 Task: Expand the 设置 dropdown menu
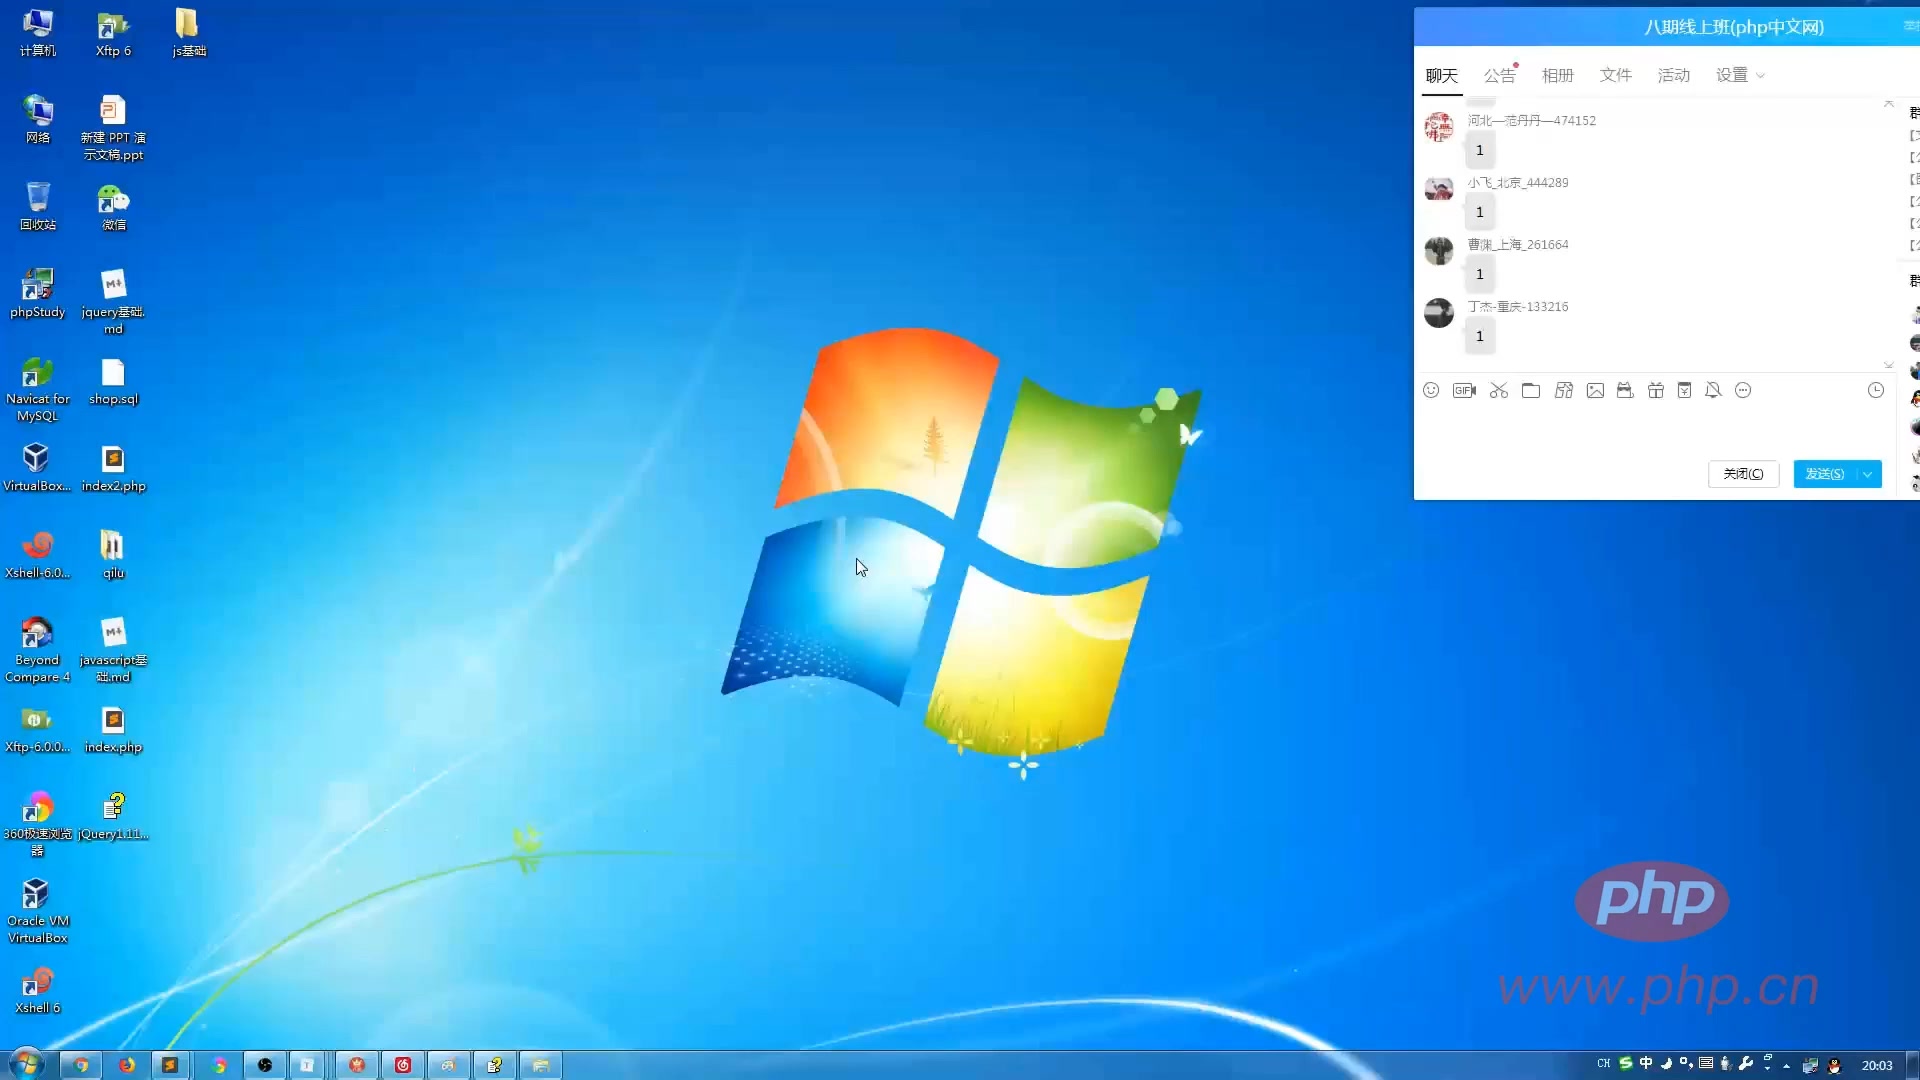point(1740,75)
